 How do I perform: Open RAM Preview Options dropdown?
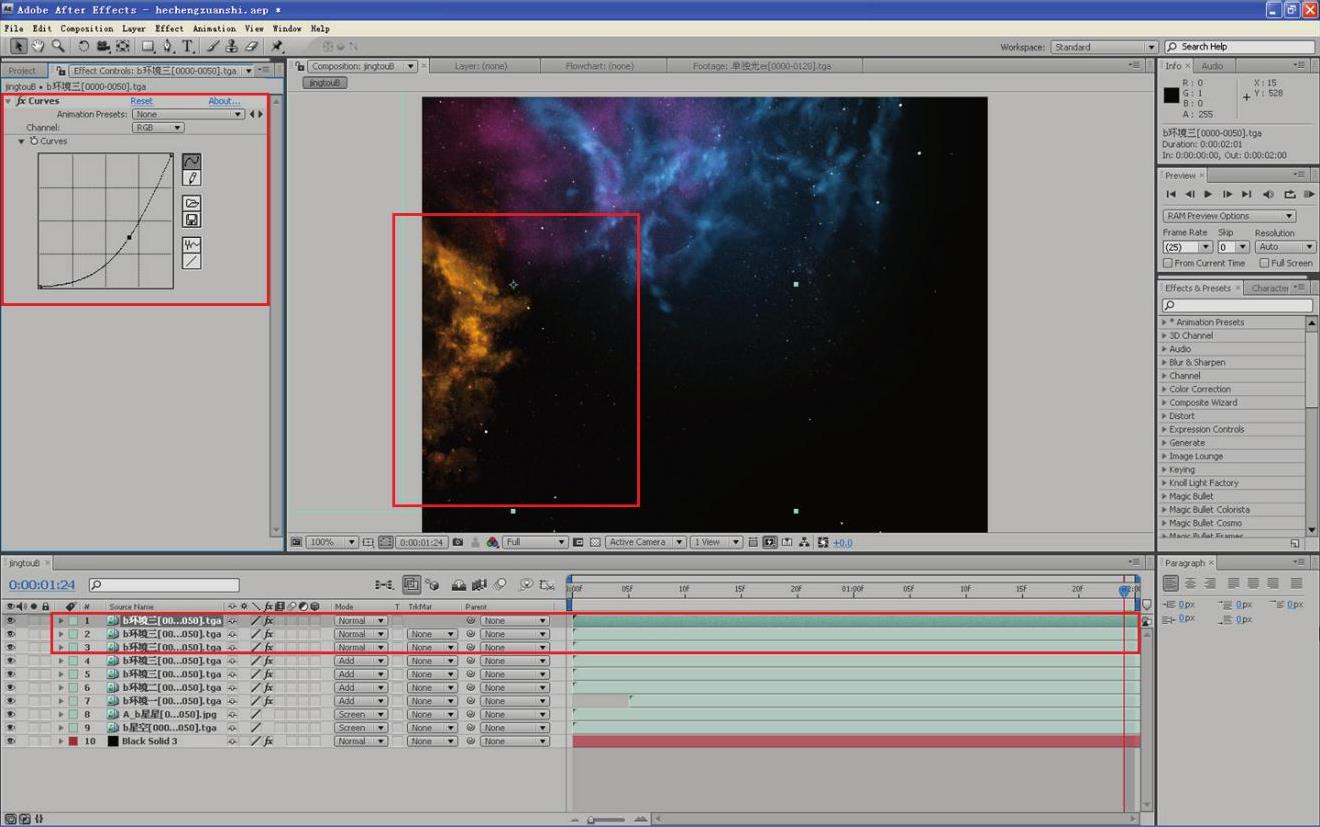tap(1229, 216)
